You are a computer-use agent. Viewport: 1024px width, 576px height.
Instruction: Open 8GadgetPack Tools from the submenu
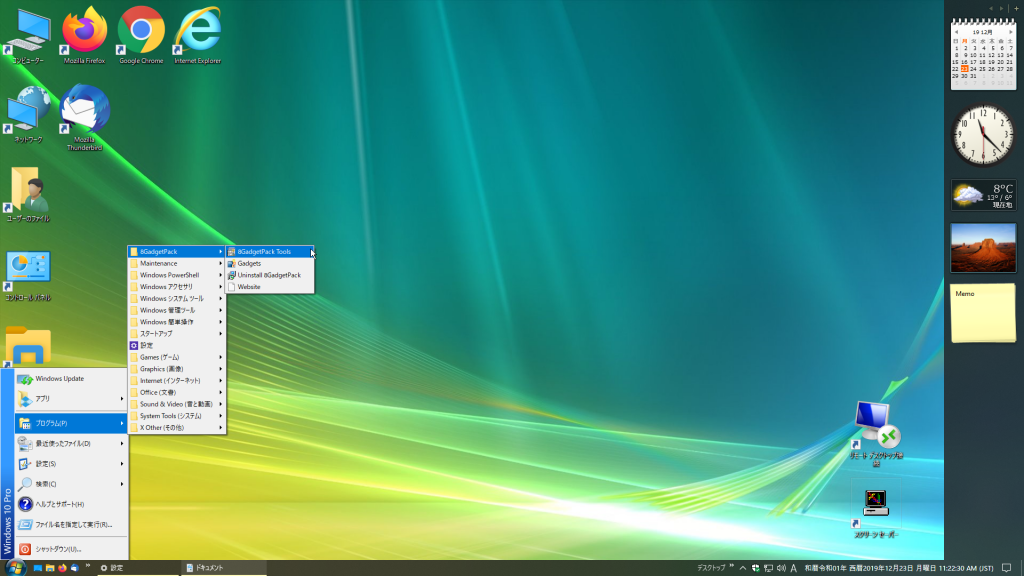click(x=270, y=251)
